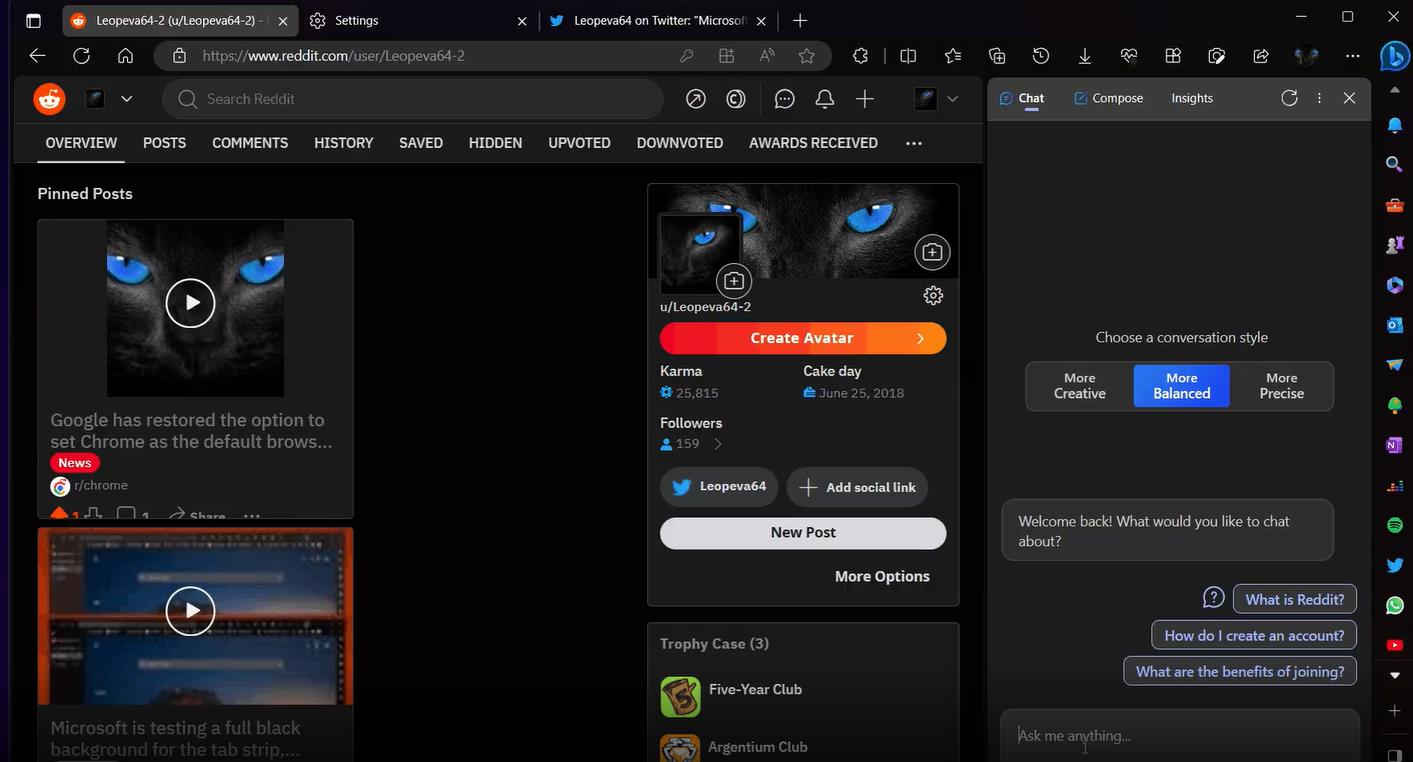
Task: Toggle split screen view in toolbar
Action: click(908, 56)
